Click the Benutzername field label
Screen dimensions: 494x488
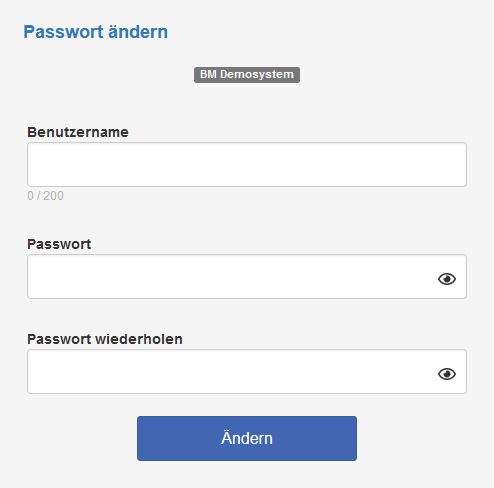[x=78, y=132]
